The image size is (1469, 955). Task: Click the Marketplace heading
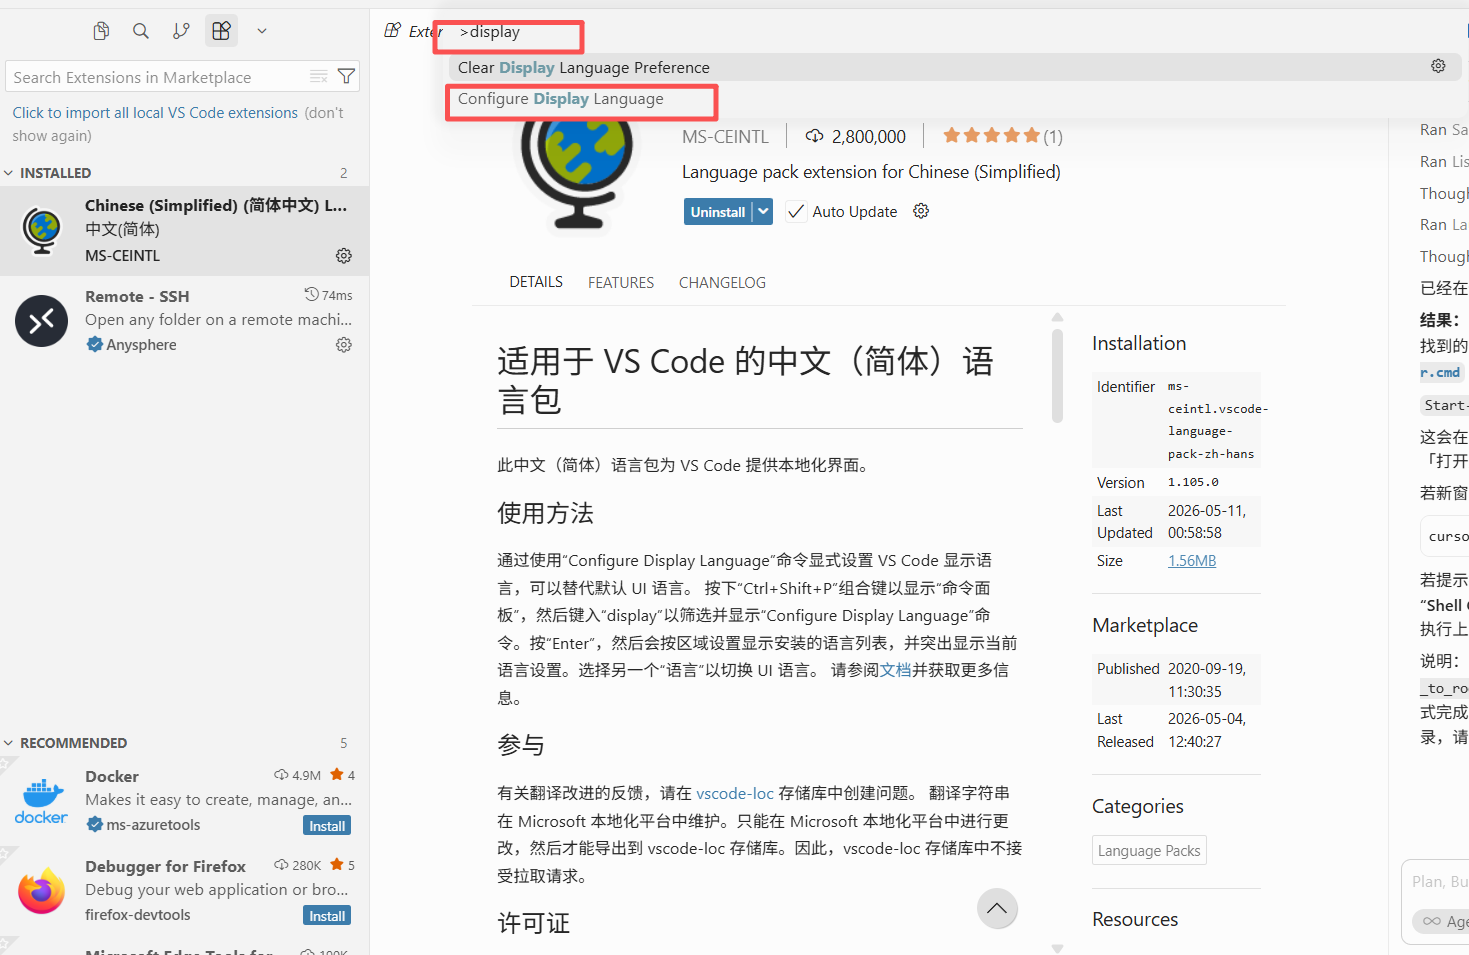tap(1145, 625)
